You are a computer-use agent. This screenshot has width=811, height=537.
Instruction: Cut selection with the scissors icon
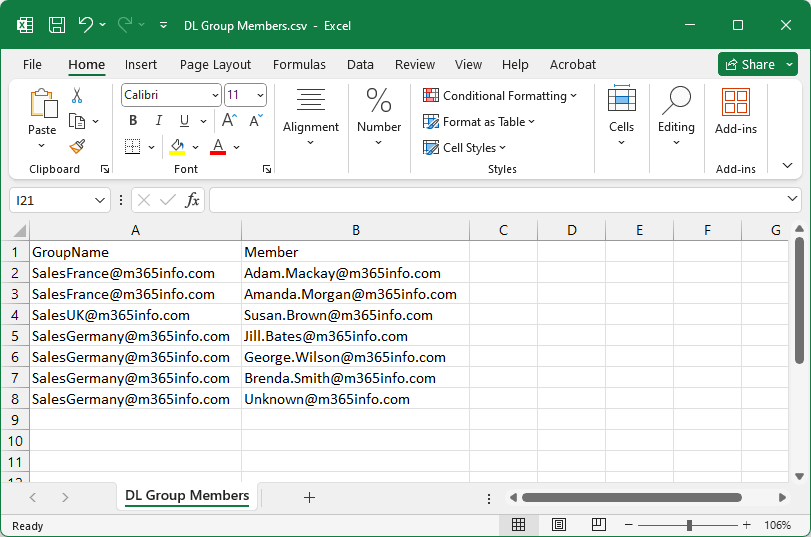(77, 95)
